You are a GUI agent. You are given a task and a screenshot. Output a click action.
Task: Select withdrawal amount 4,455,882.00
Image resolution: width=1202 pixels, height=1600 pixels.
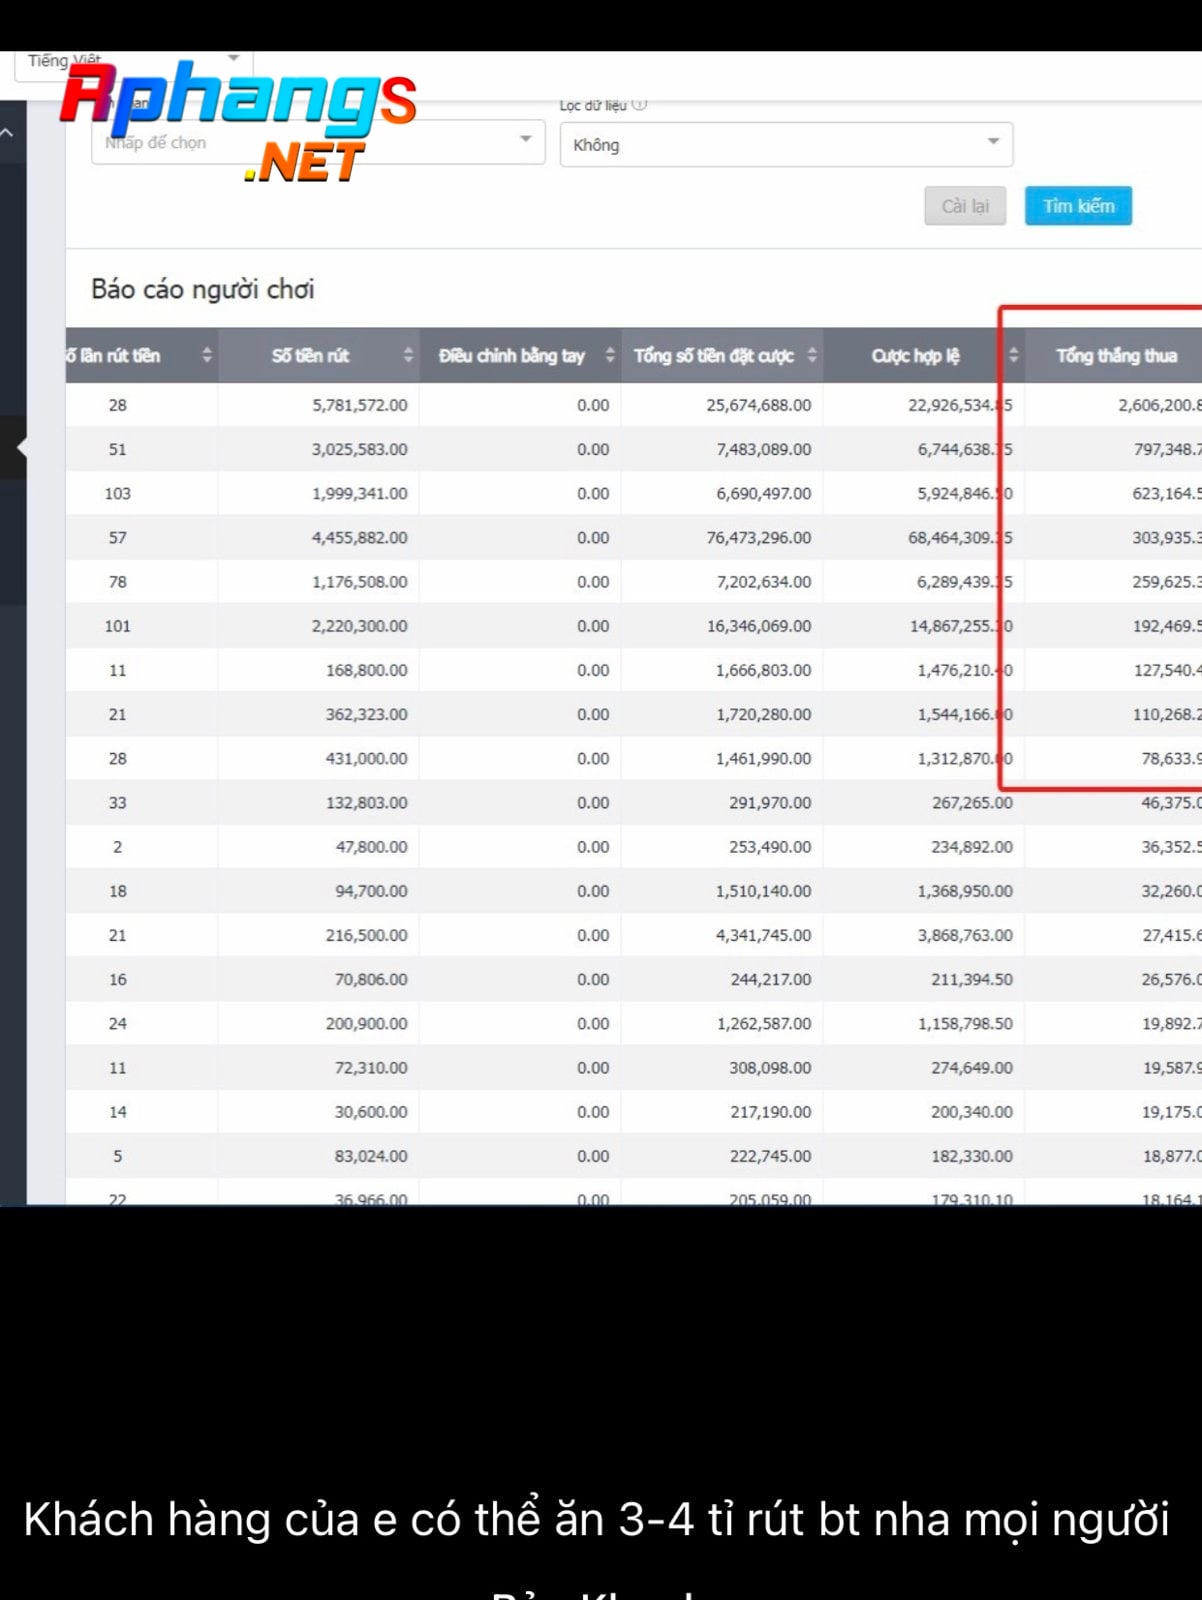(359, 537)
